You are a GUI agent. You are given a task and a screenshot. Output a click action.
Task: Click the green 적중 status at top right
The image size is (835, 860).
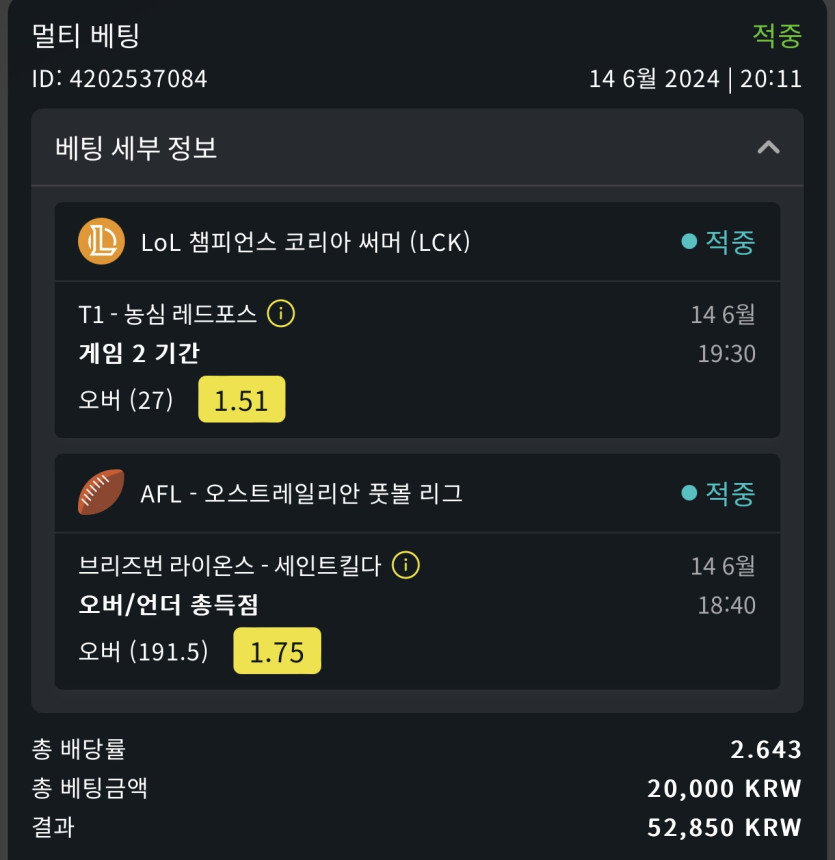(x=777, y=36)
